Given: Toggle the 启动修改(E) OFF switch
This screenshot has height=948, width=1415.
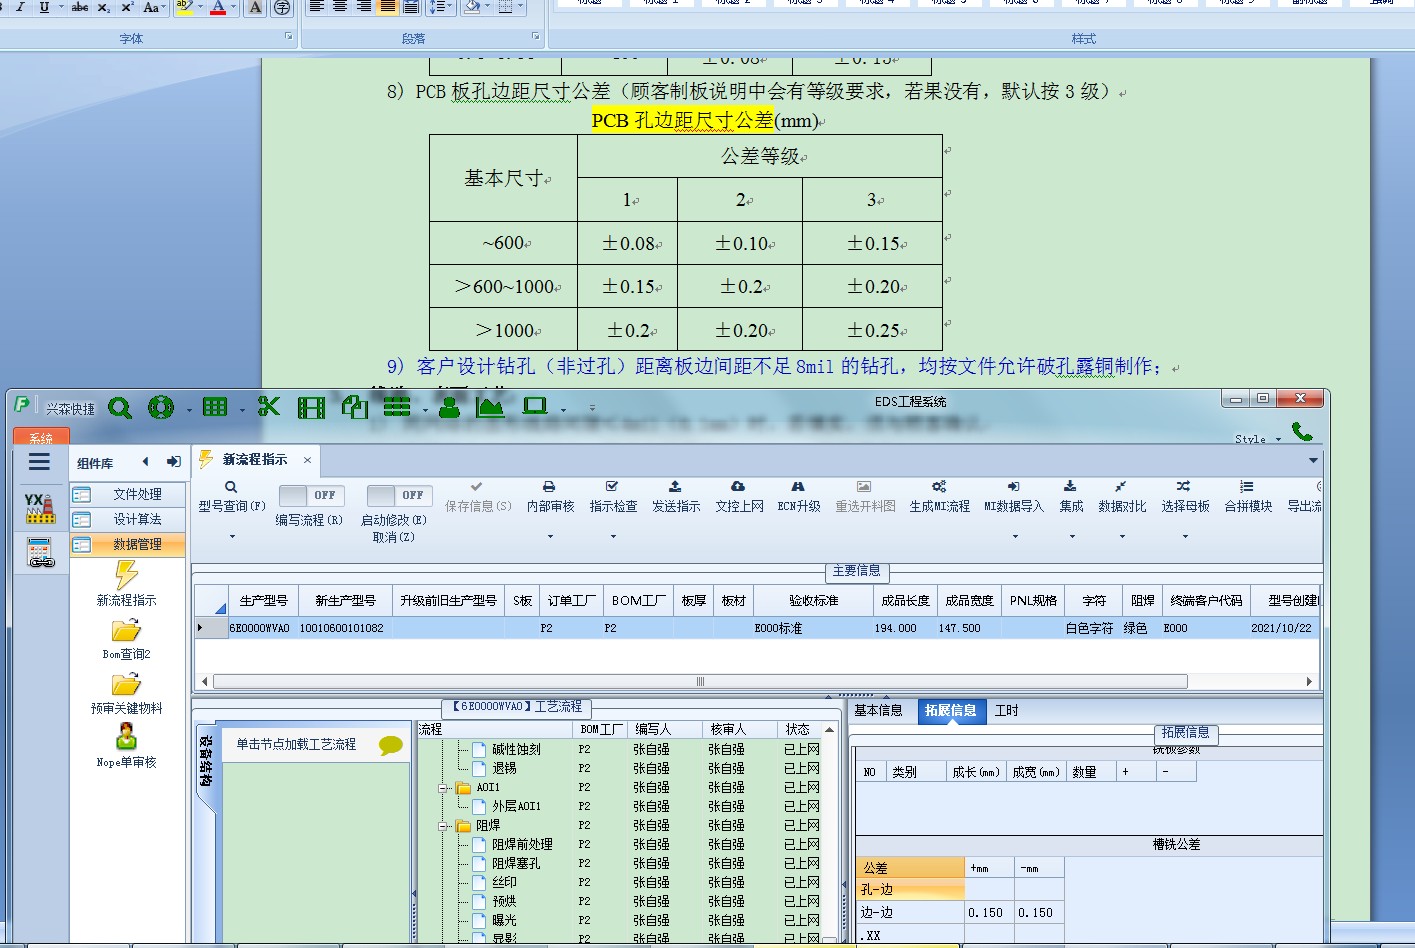Looking at the screenshot, I should (399, 495).
